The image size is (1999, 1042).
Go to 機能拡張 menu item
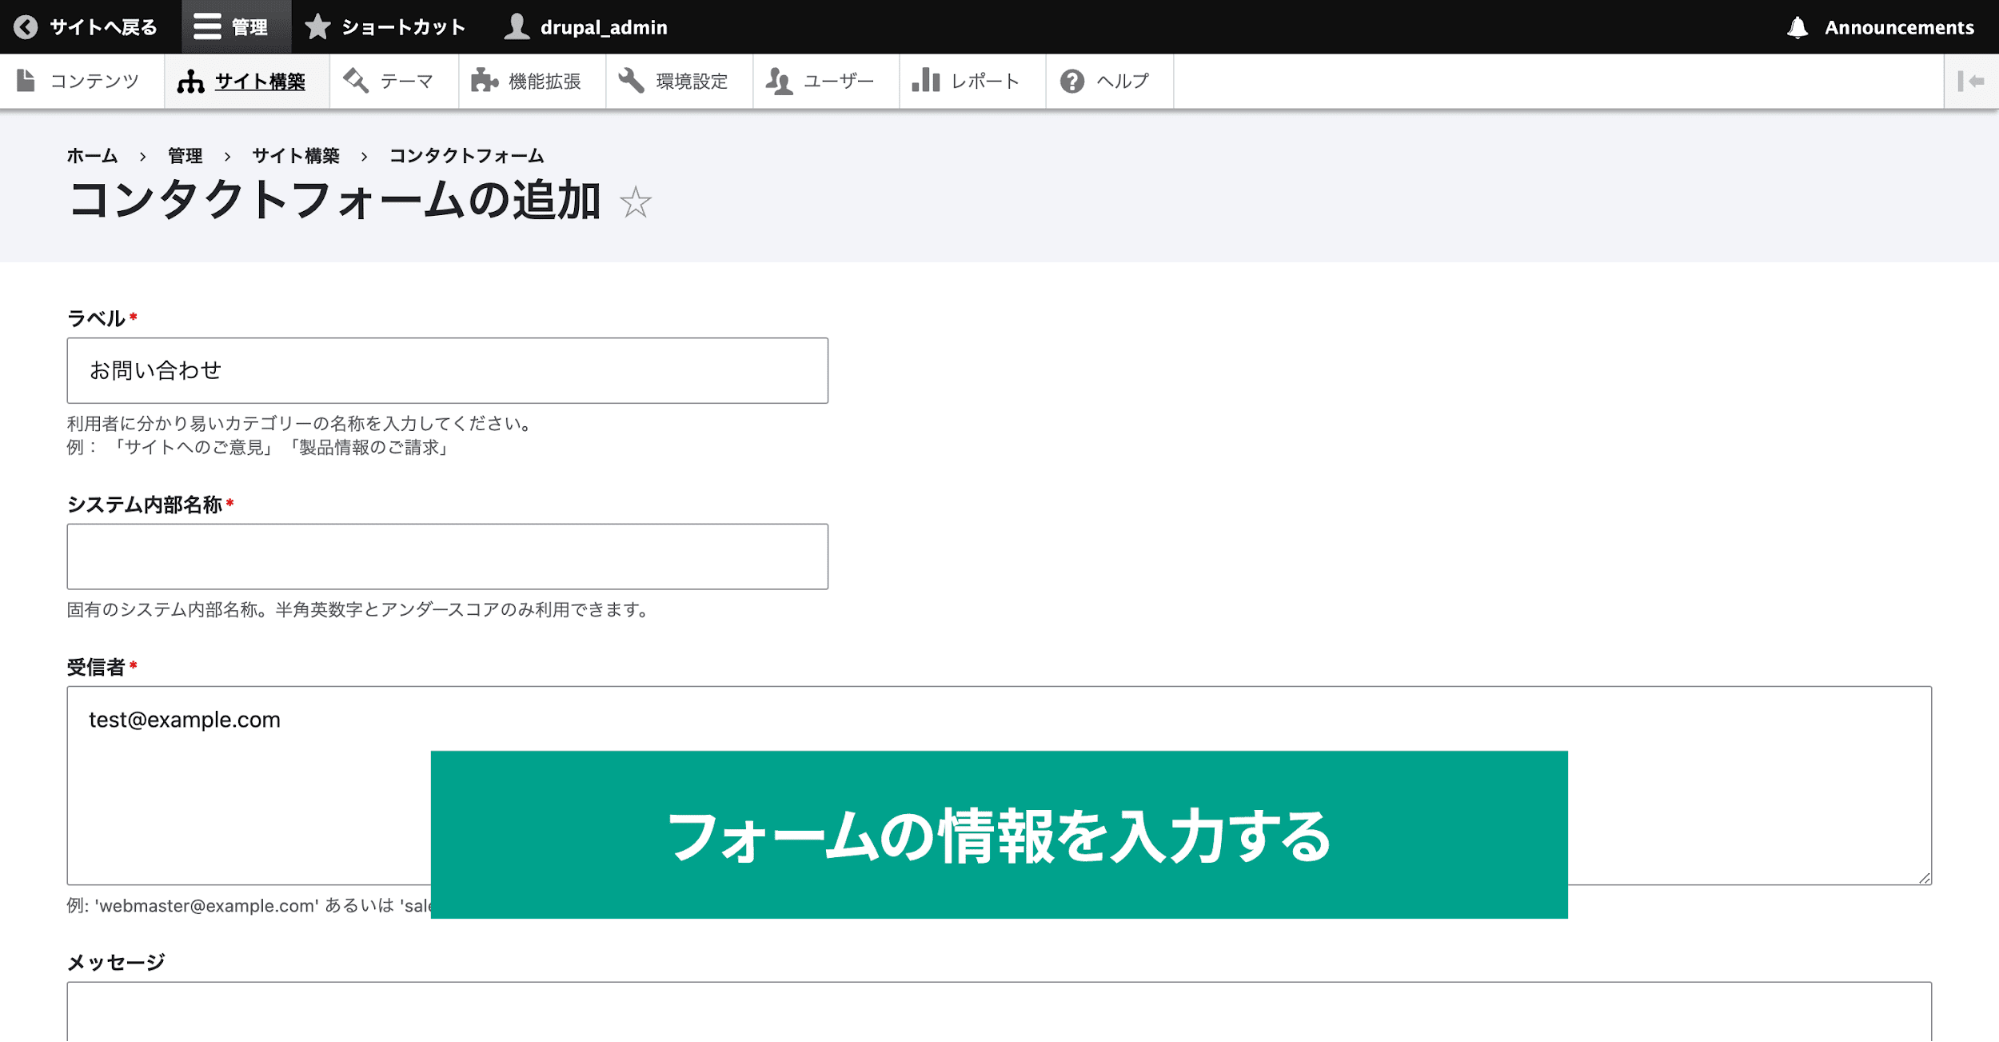tap(532, 81)
